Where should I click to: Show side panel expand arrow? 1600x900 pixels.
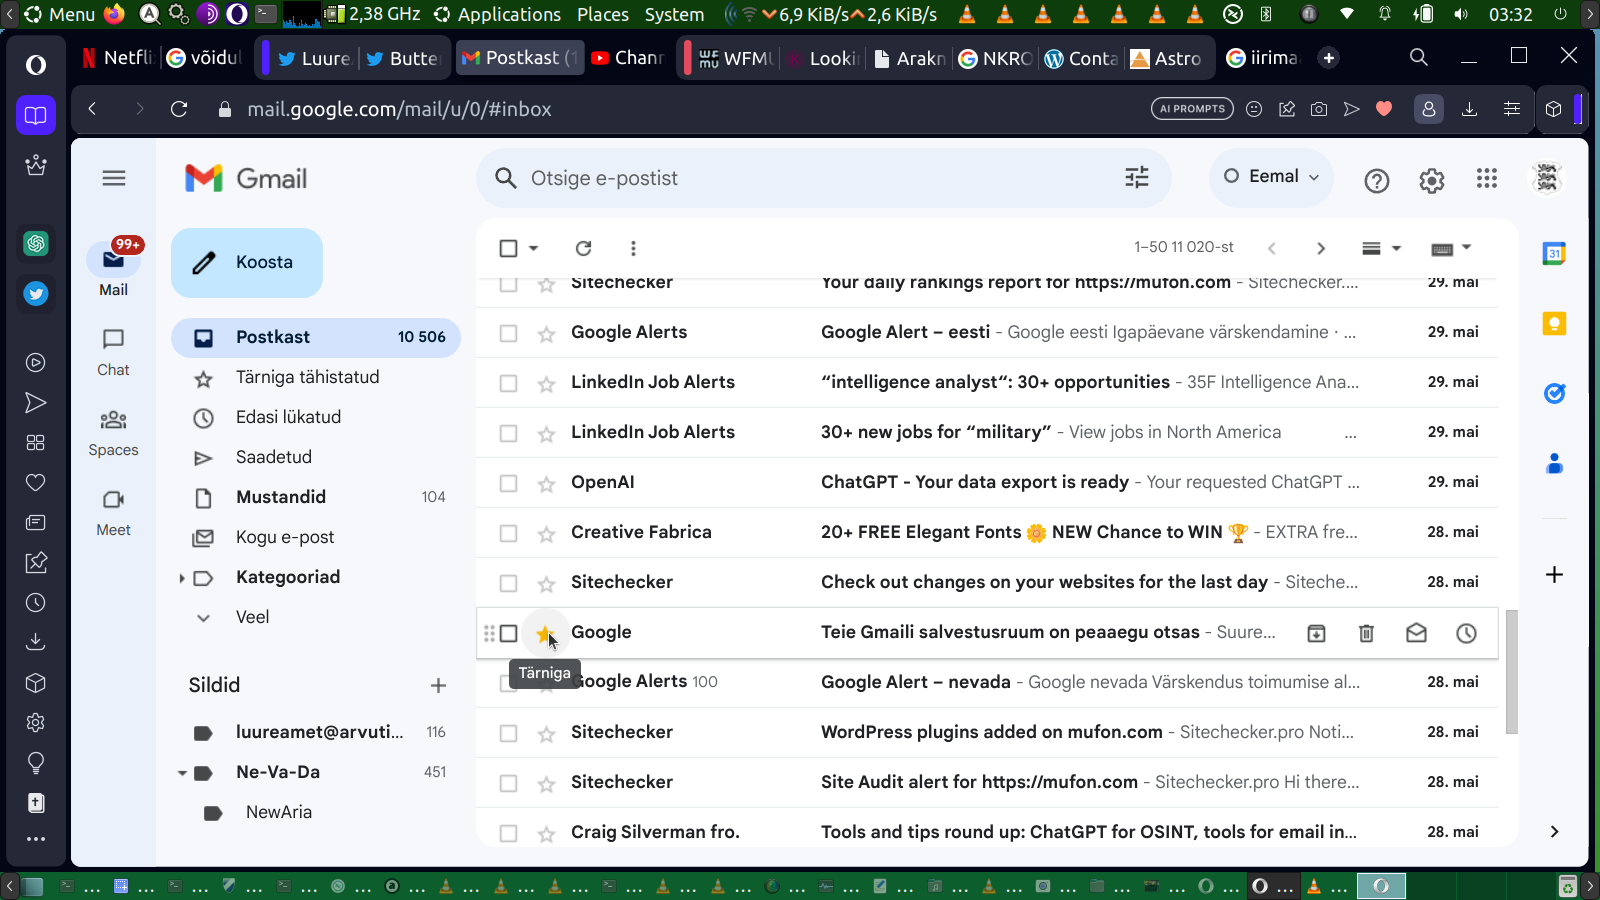(1554, 832)
